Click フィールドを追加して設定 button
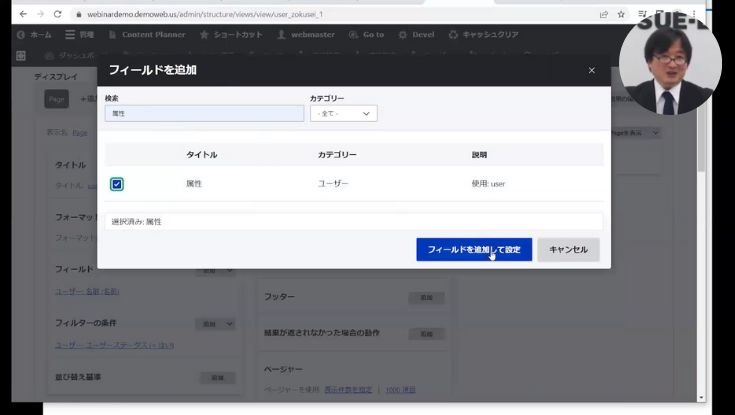Viewport: 735px width, 415px height. pos(474,249)
